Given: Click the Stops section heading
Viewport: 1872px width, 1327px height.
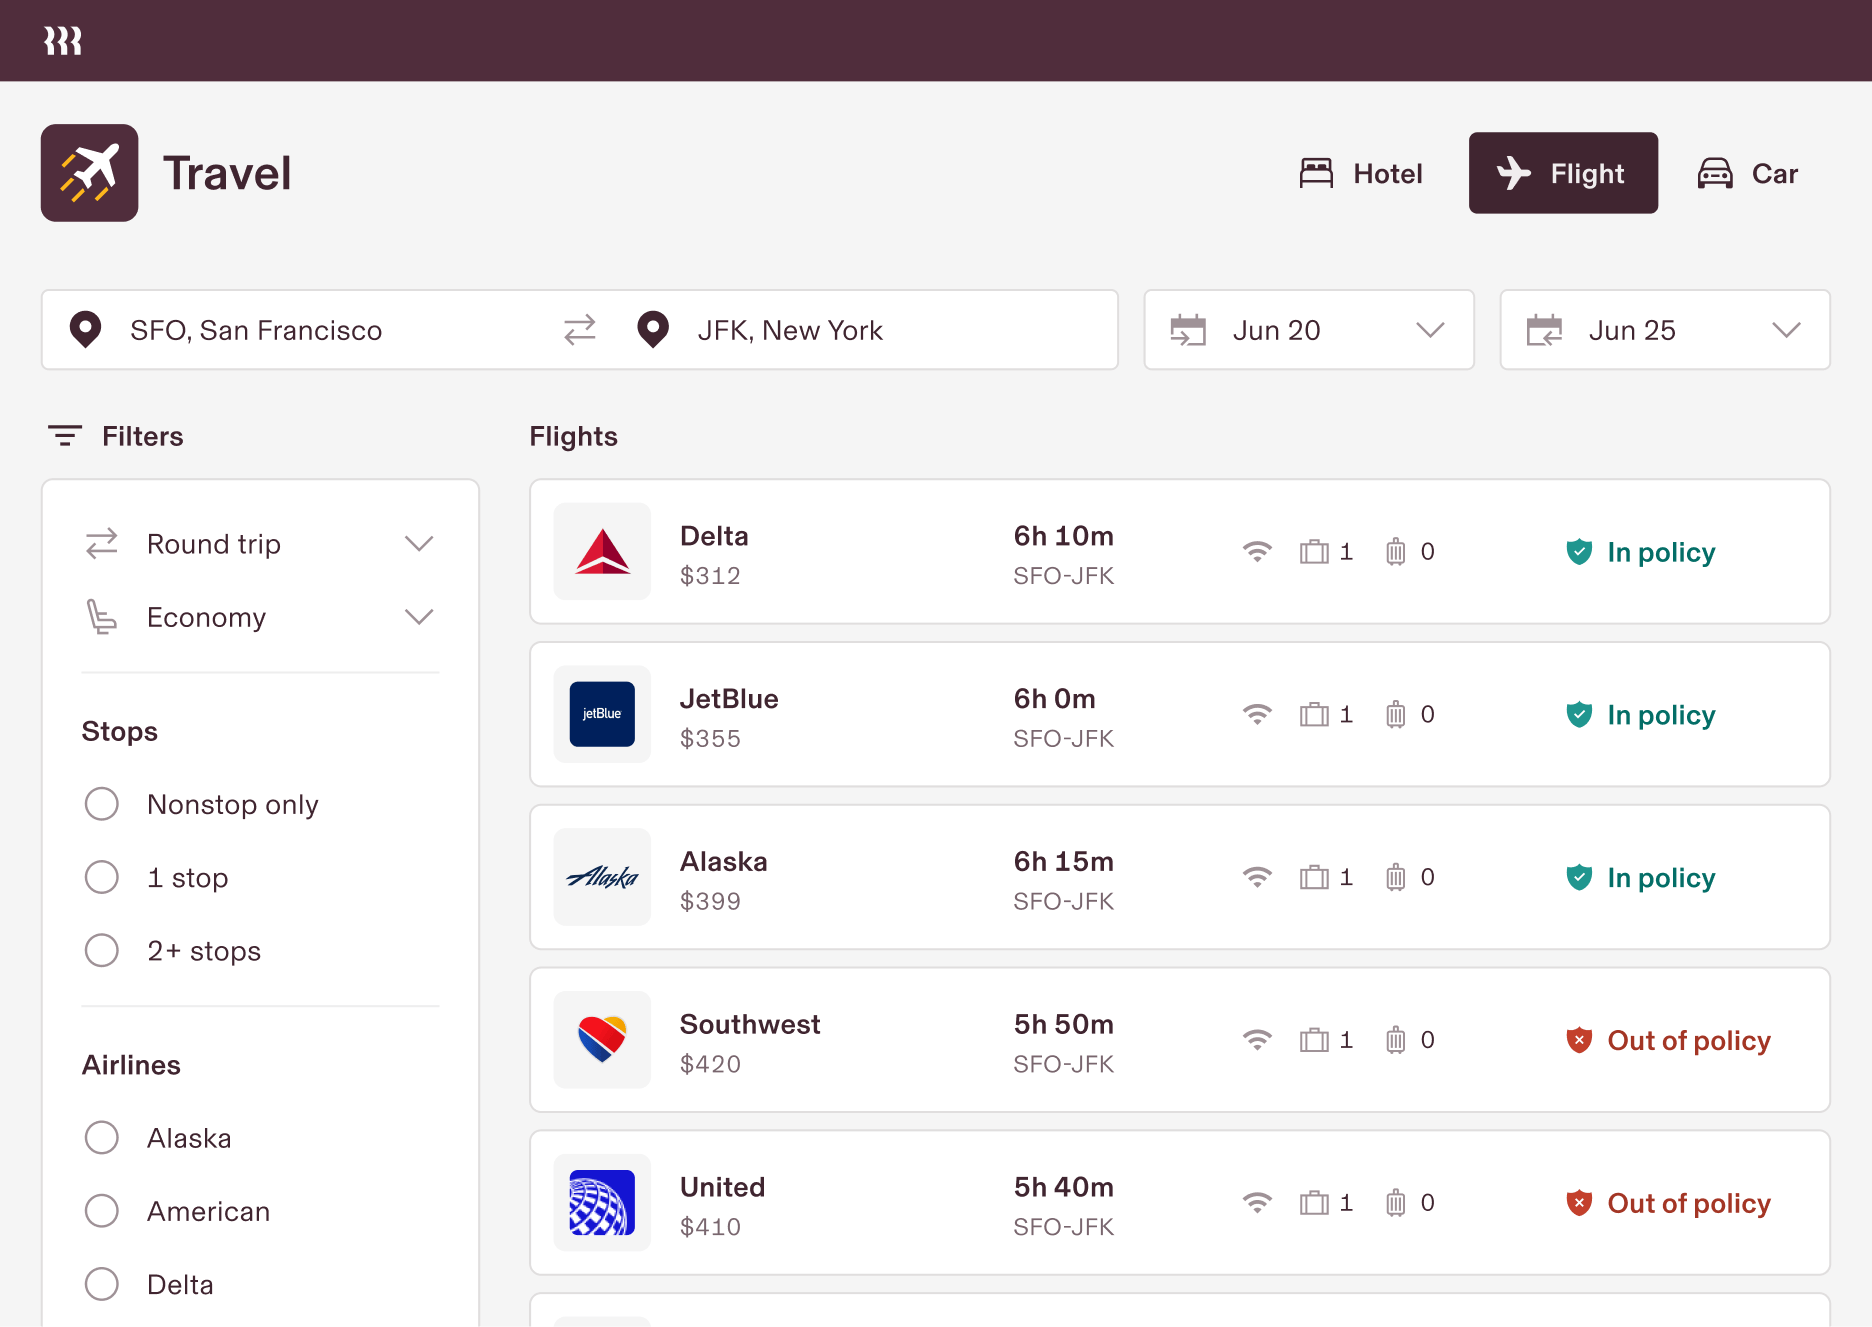Looking at the screenshot, I should point(120,731).
